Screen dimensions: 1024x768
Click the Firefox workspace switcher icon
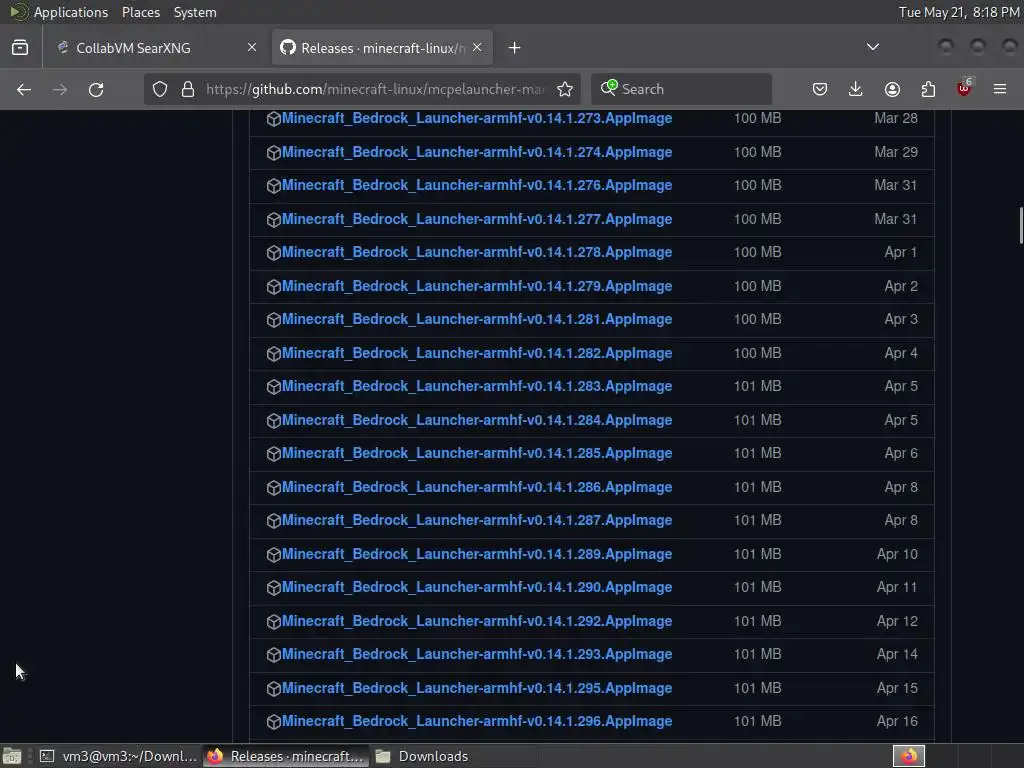[909, 756]
